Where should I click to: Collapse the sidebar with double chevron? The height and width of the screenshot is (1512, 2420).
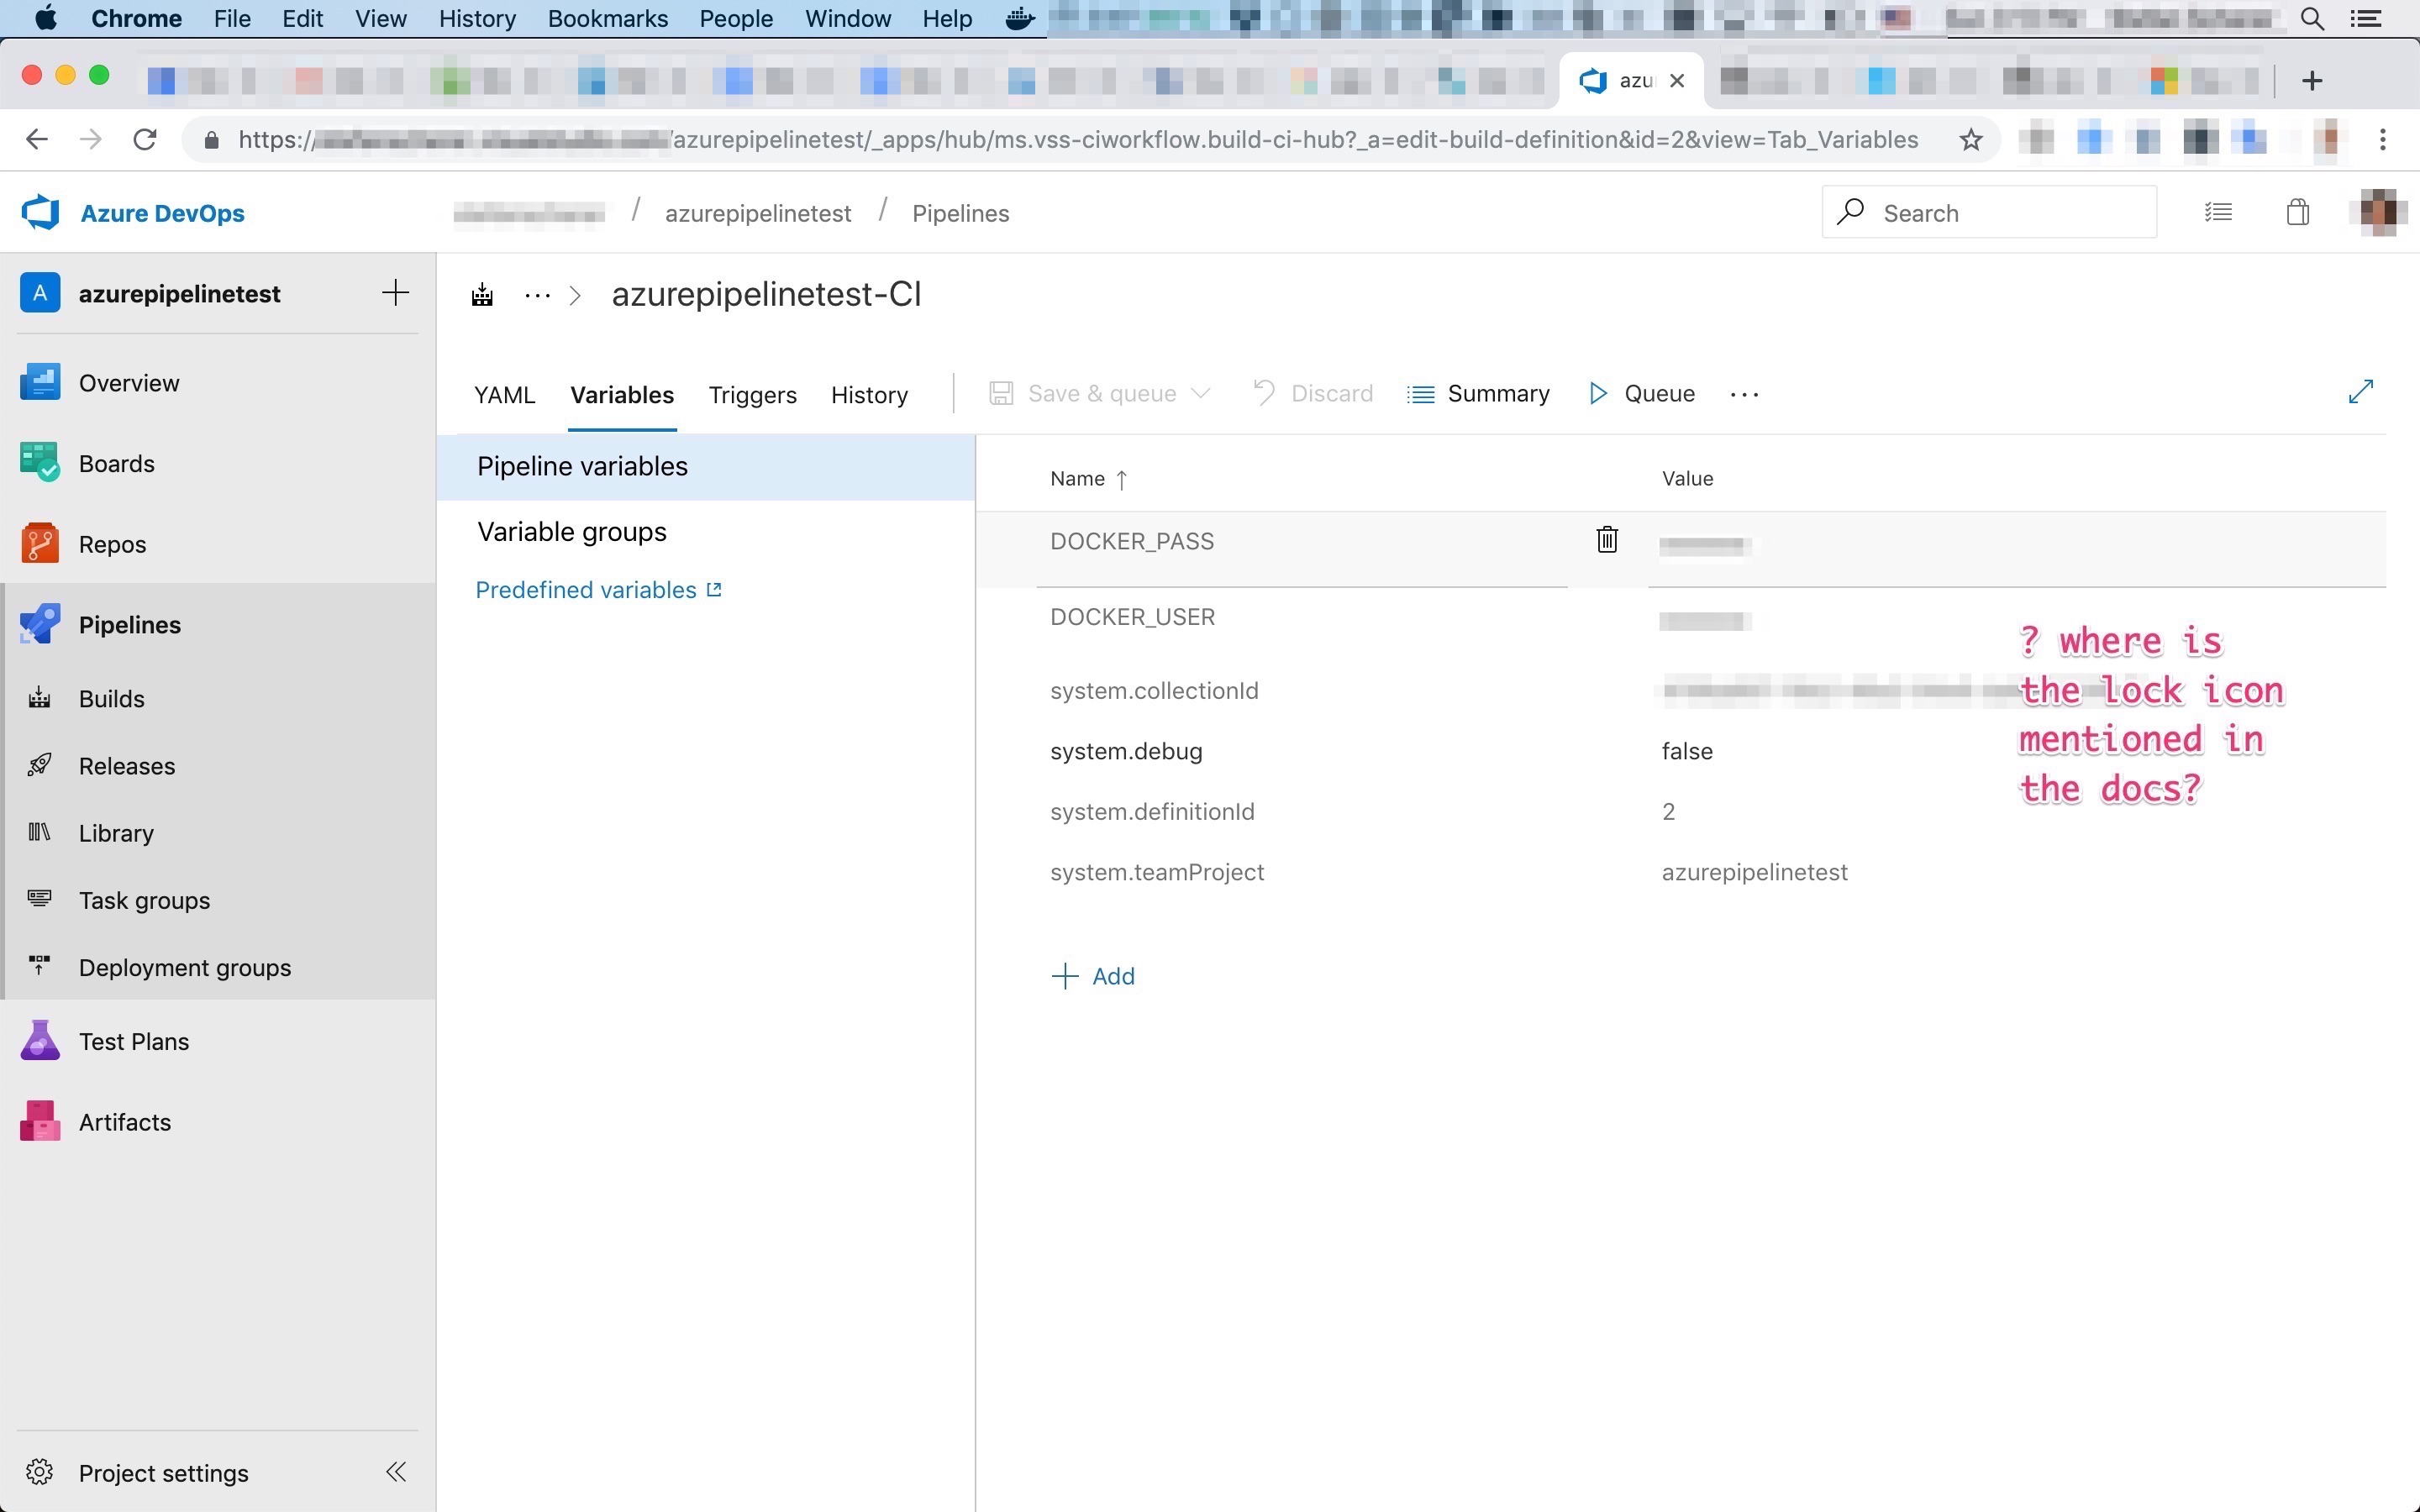coord(396,1472)
